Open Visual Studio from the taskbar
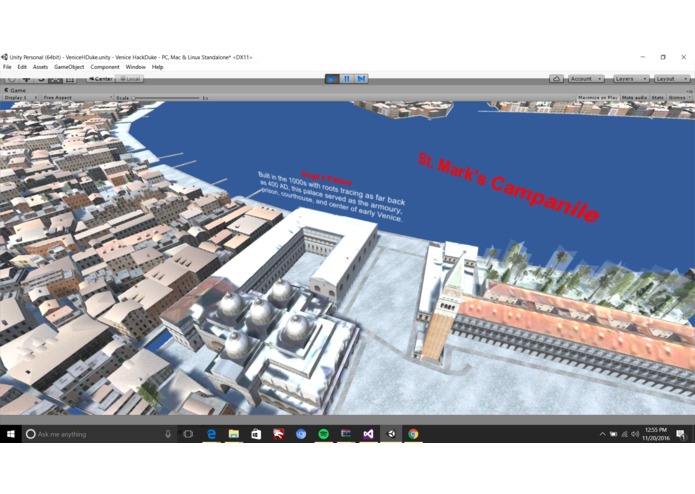The width and height of the screenshot is (695, 494). pyautogui.click(x=368, y=434)
